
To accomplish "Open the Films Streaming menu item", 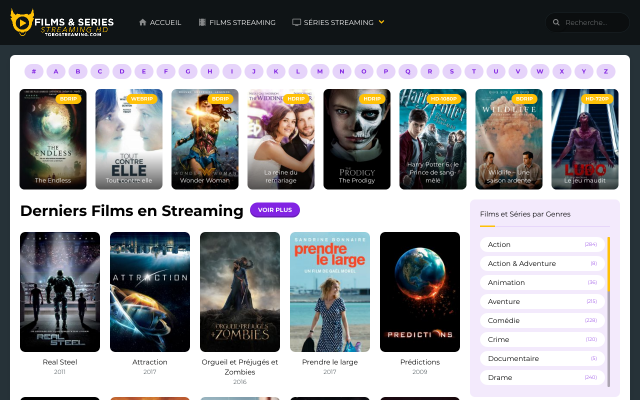I will tap(237, 22).
